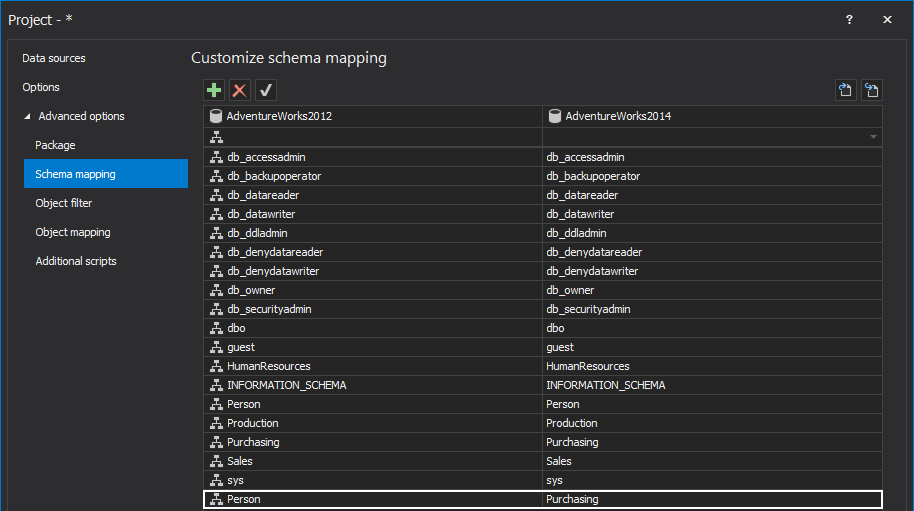
Task: Click the schema icon in the empty filter row
Action: tap(216, 137)
